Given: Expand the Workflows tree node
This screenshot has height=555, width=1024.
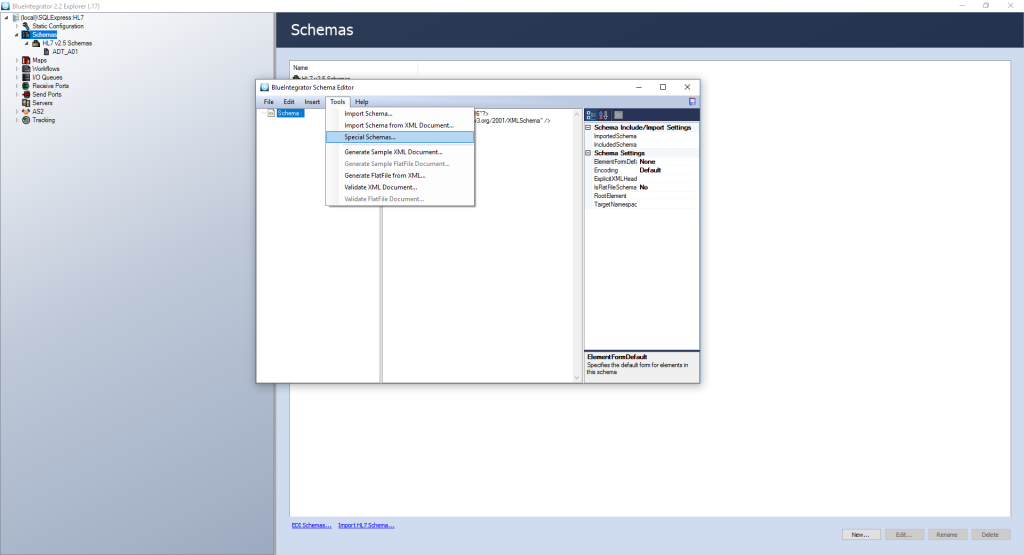Looking at the screenshot, I should (17, 69).
